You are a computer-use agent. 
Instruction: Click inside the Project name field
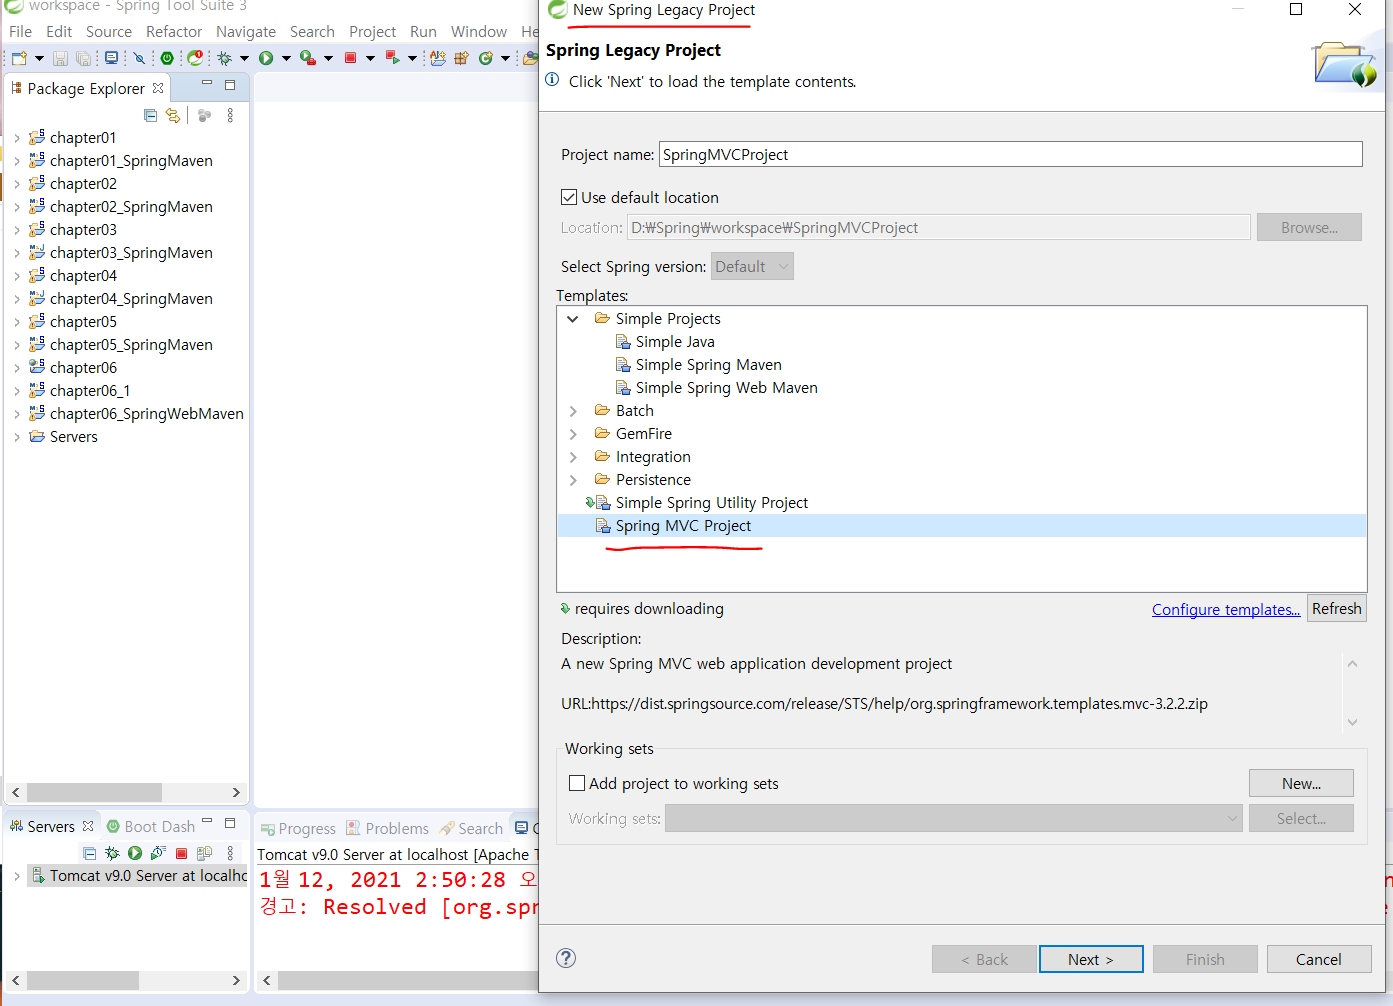pyautogui.click(x=1010, y=154)
